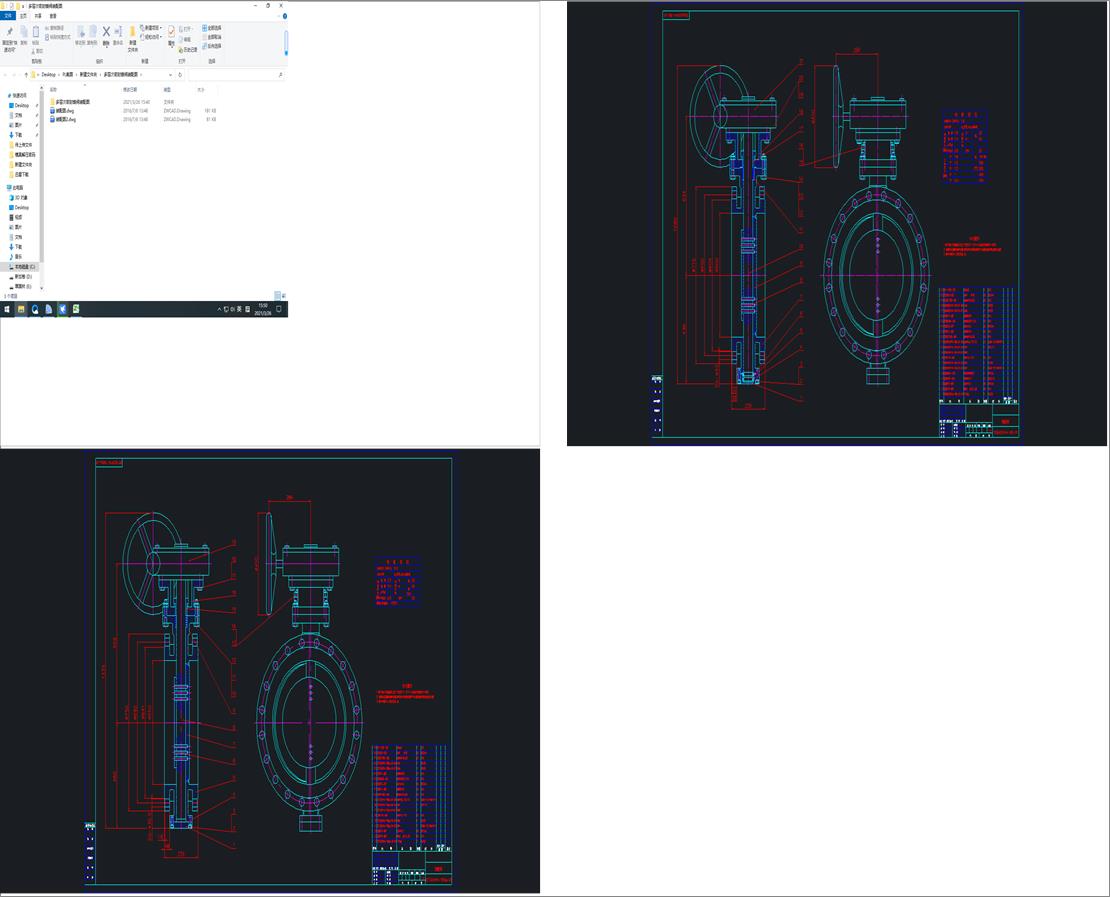Screen dimensions: 1110x897
Task: Click Select all in the ribbon
Action: (x=212, y=28)
